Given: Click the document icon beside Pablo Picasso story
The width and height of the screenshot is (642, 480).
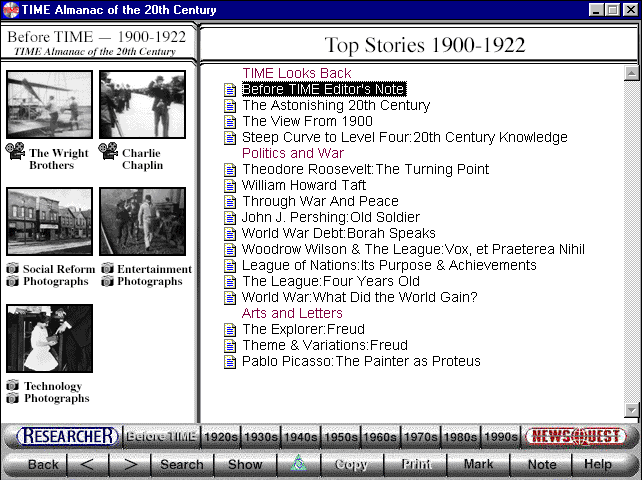Looking at the screenshot, I should (230, 361).
